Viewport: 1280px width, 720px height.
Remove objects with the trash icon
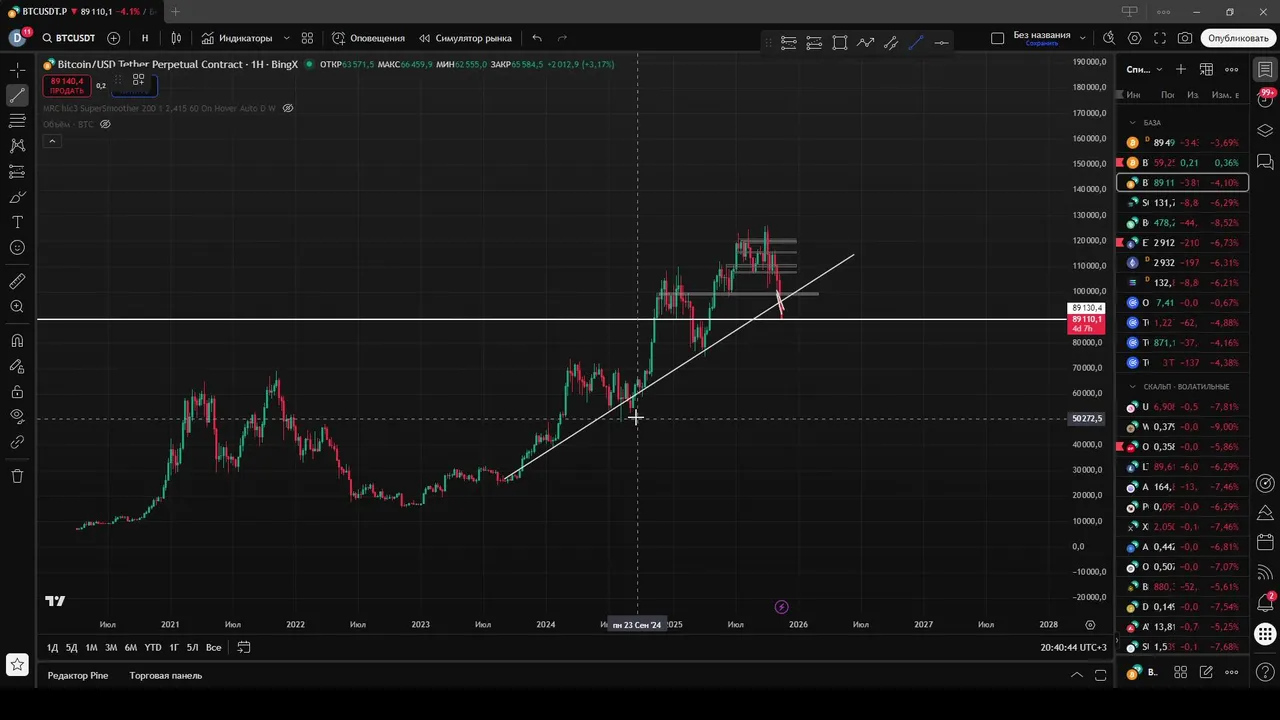[x=17, y=476]
